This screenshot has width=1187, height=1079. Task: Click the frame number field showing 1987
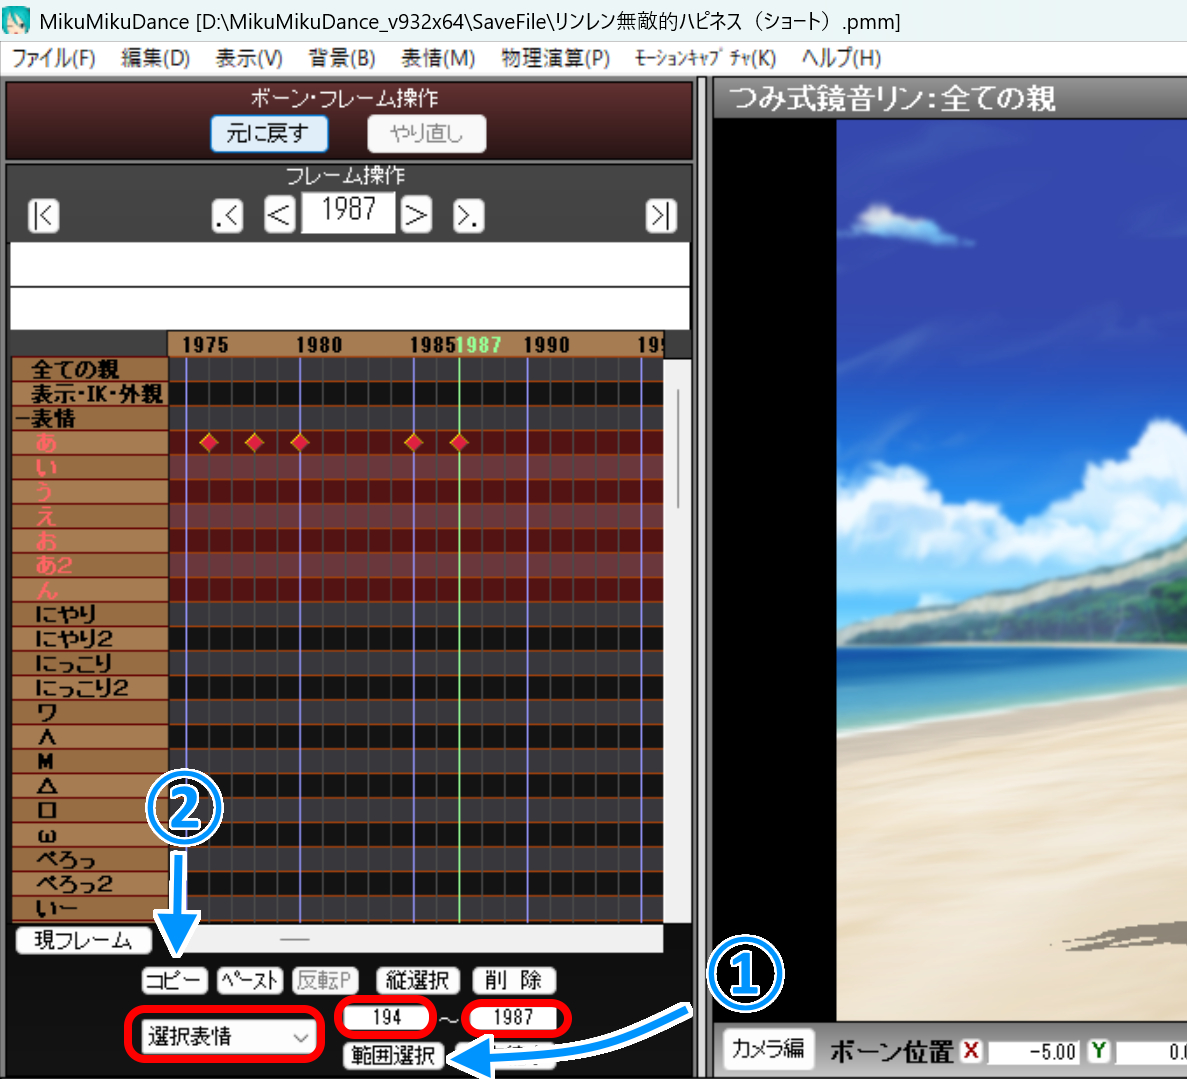pyautogui.click(x=347, y=212)
